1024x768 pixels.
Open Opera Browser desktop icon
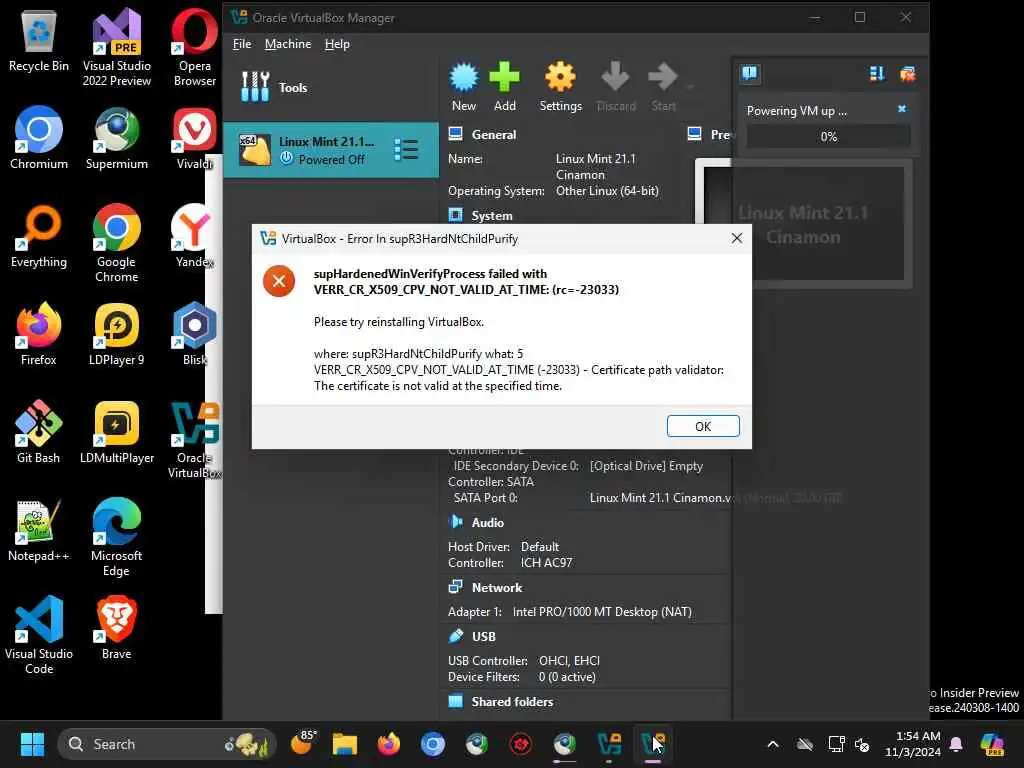pyautogui.click(x=195, y=48)
